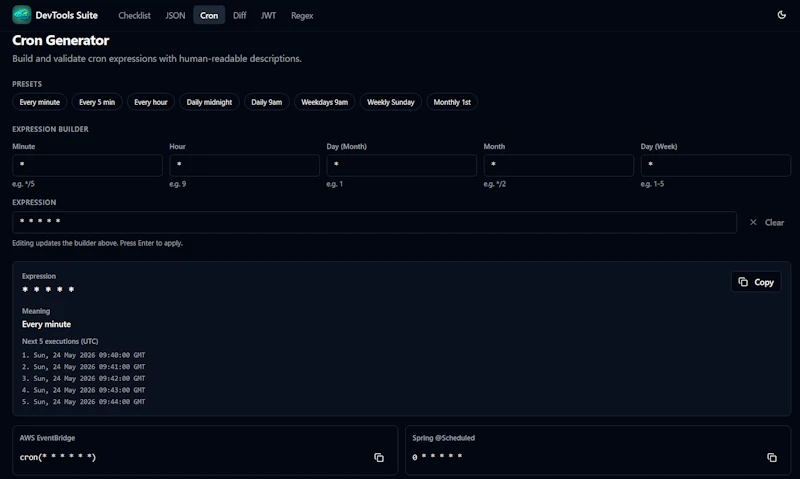Copy the AWS EventBridge expression

coord(379,458)
